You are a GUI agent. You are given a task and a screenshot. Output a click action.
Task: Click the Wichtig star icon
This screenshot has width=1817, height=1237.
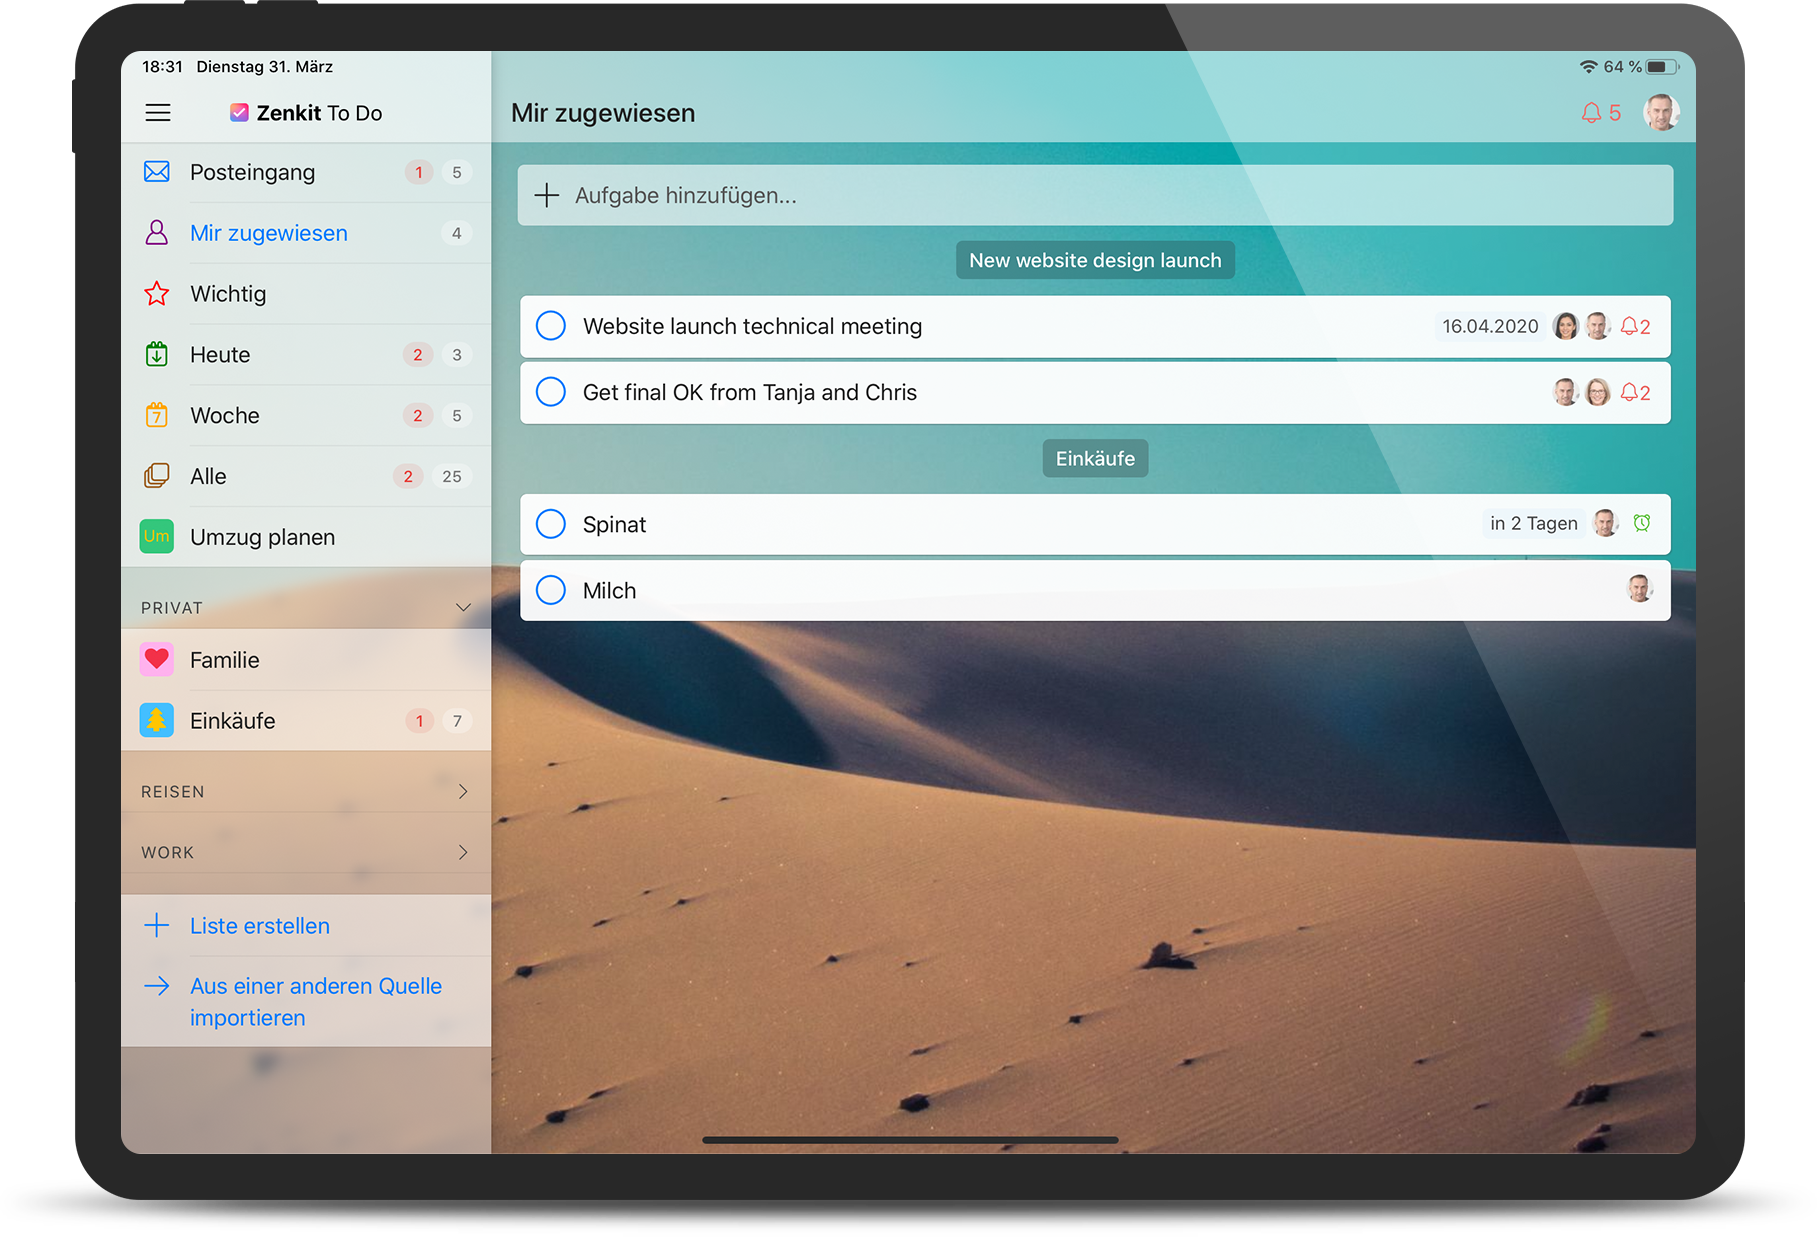(157, 294)
